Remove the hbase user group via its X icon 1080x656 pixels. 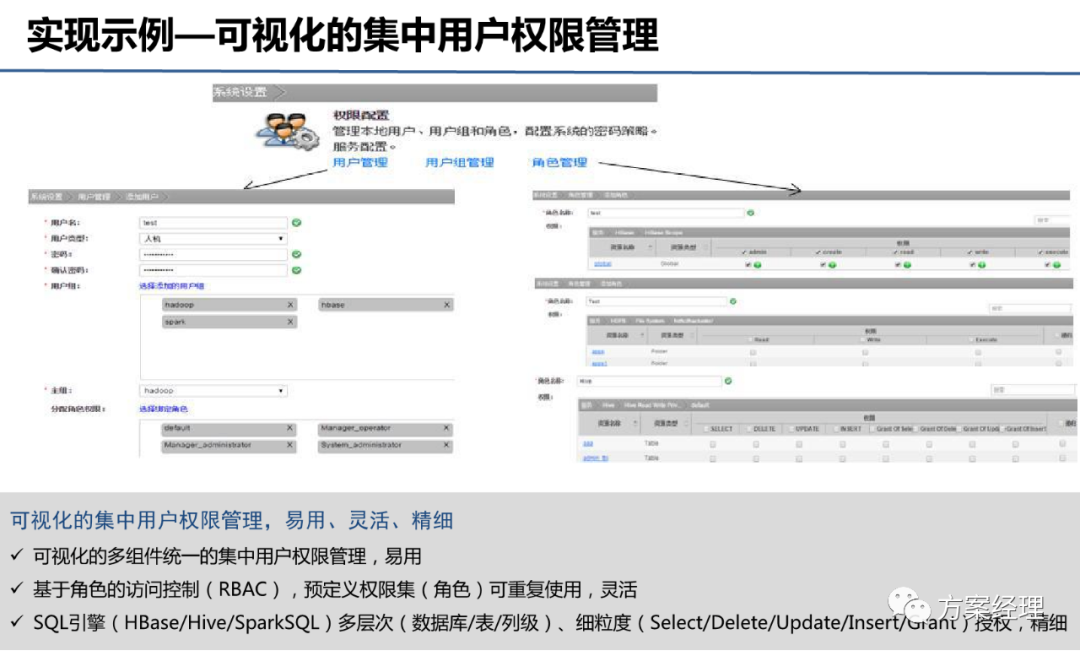click(446, 304)
